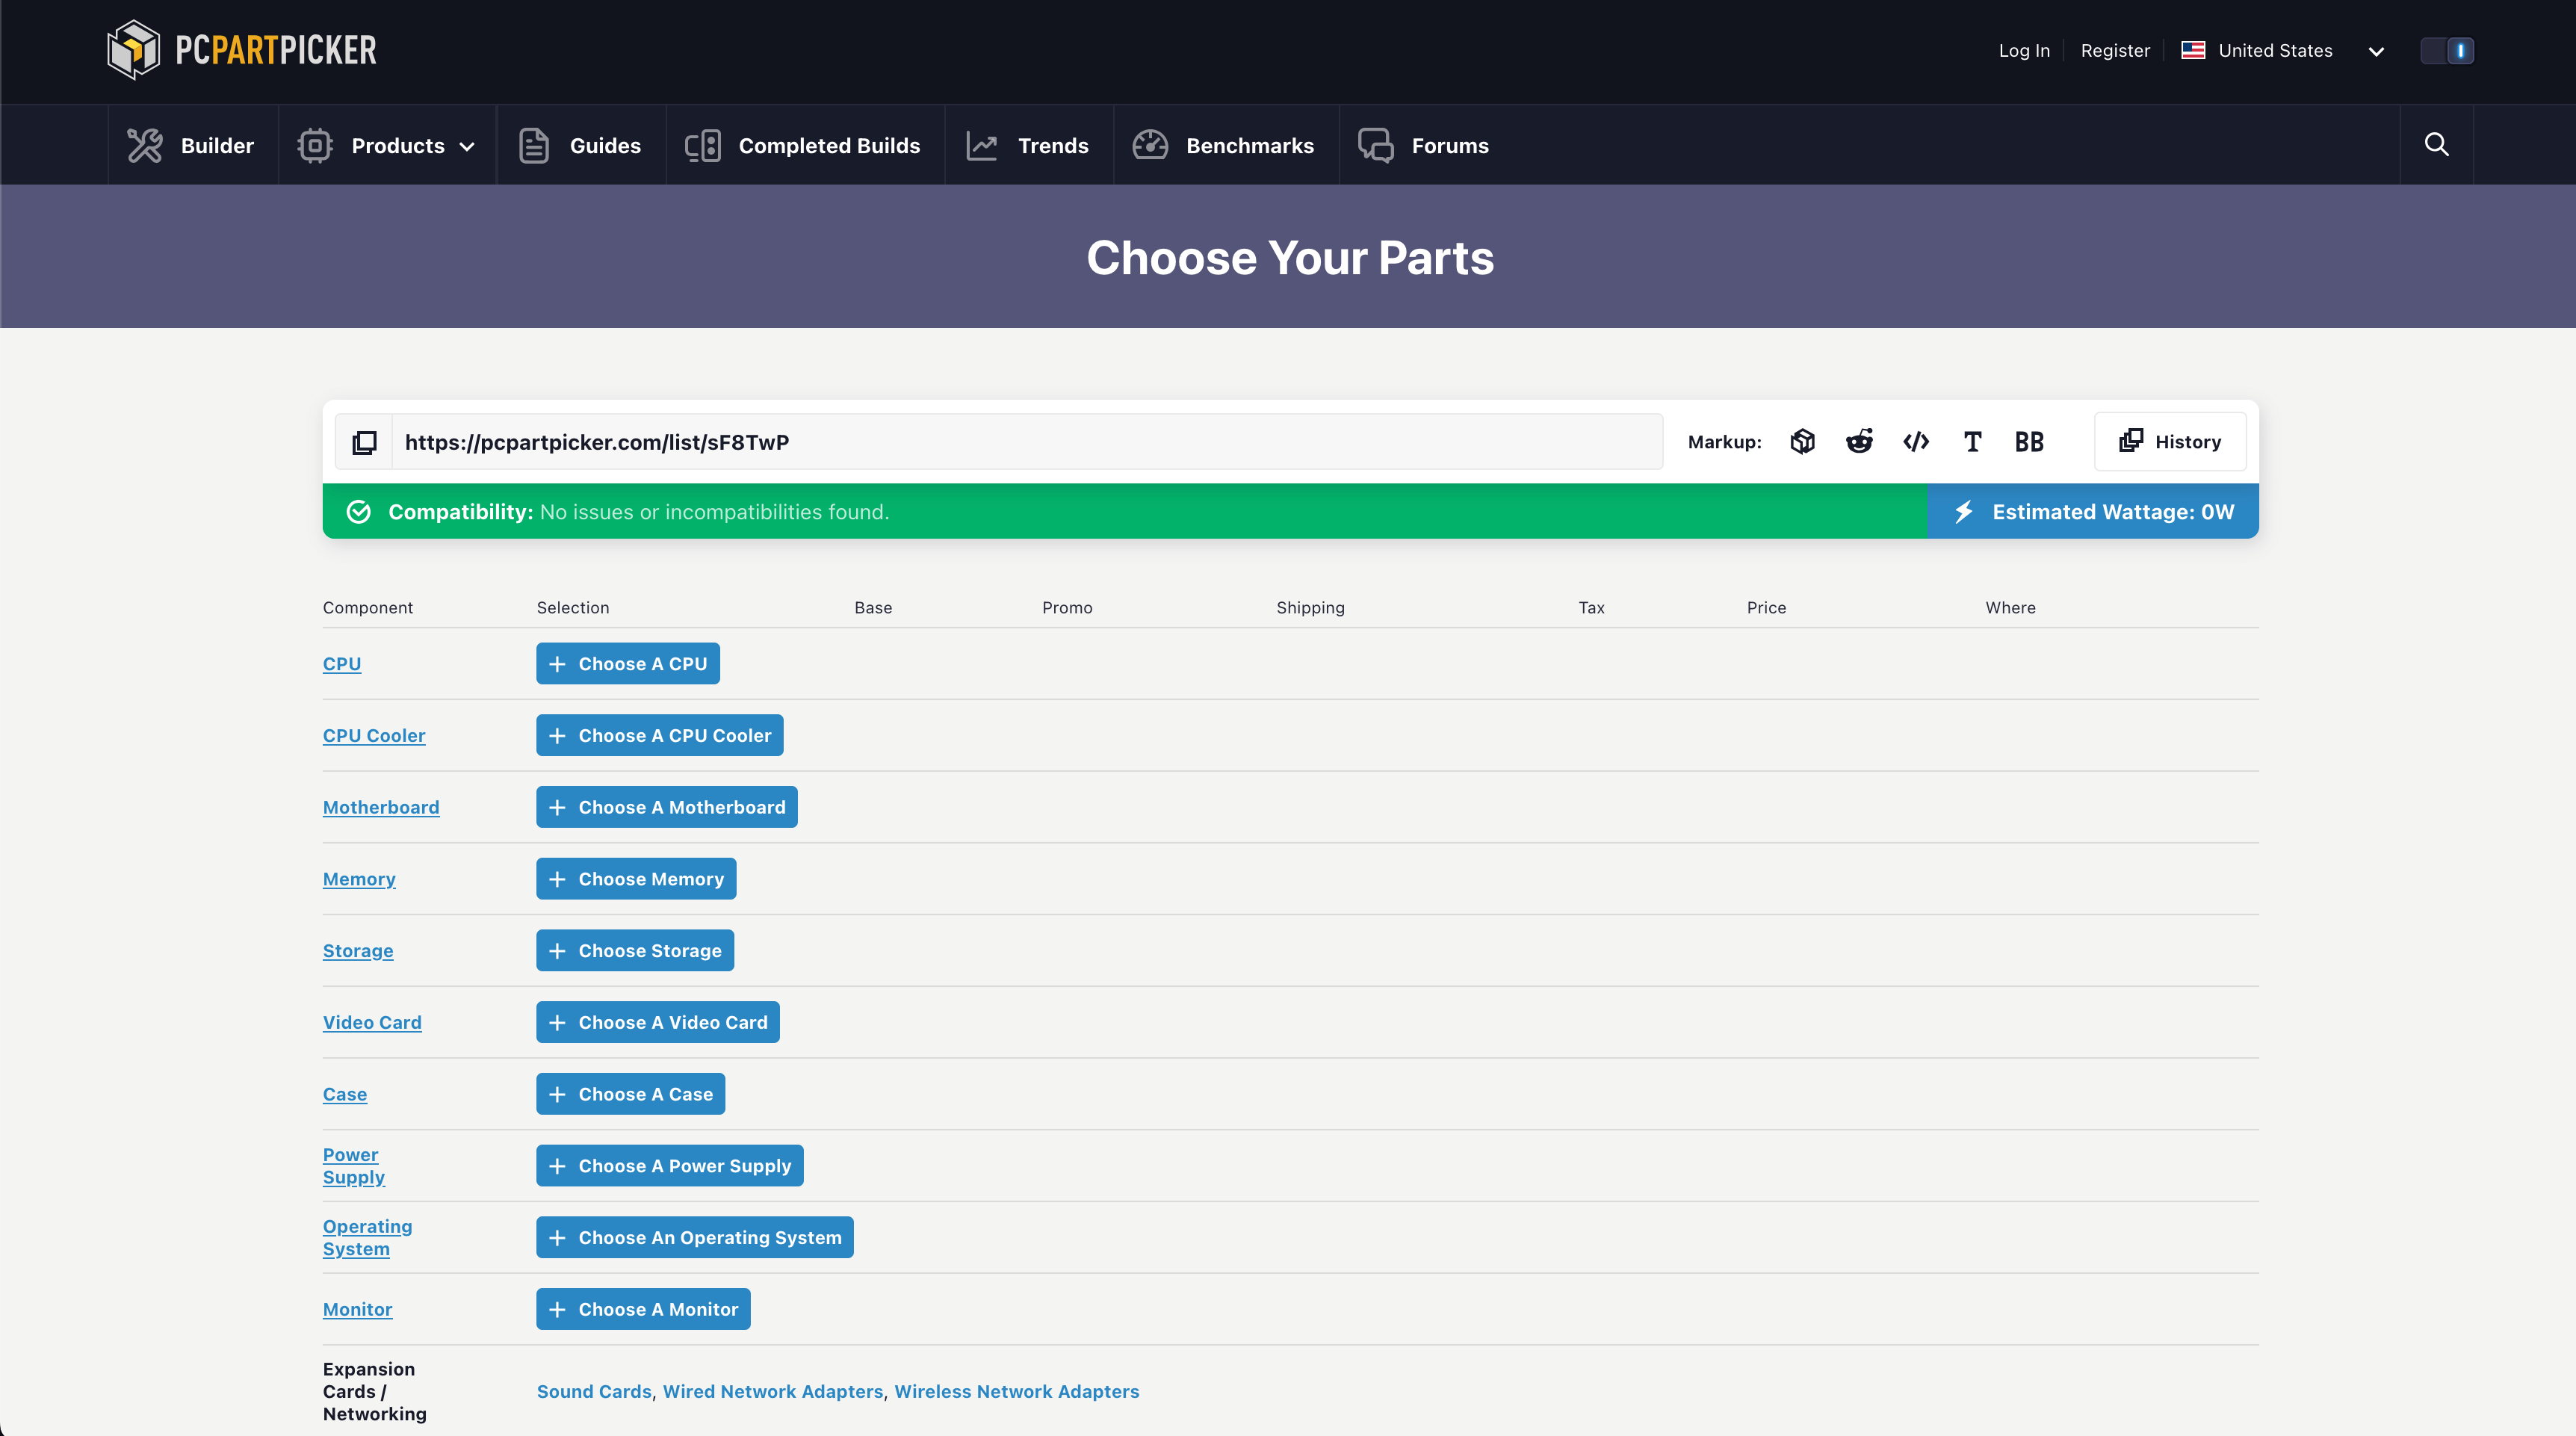Click the copy URL icon

click(365, 440)
